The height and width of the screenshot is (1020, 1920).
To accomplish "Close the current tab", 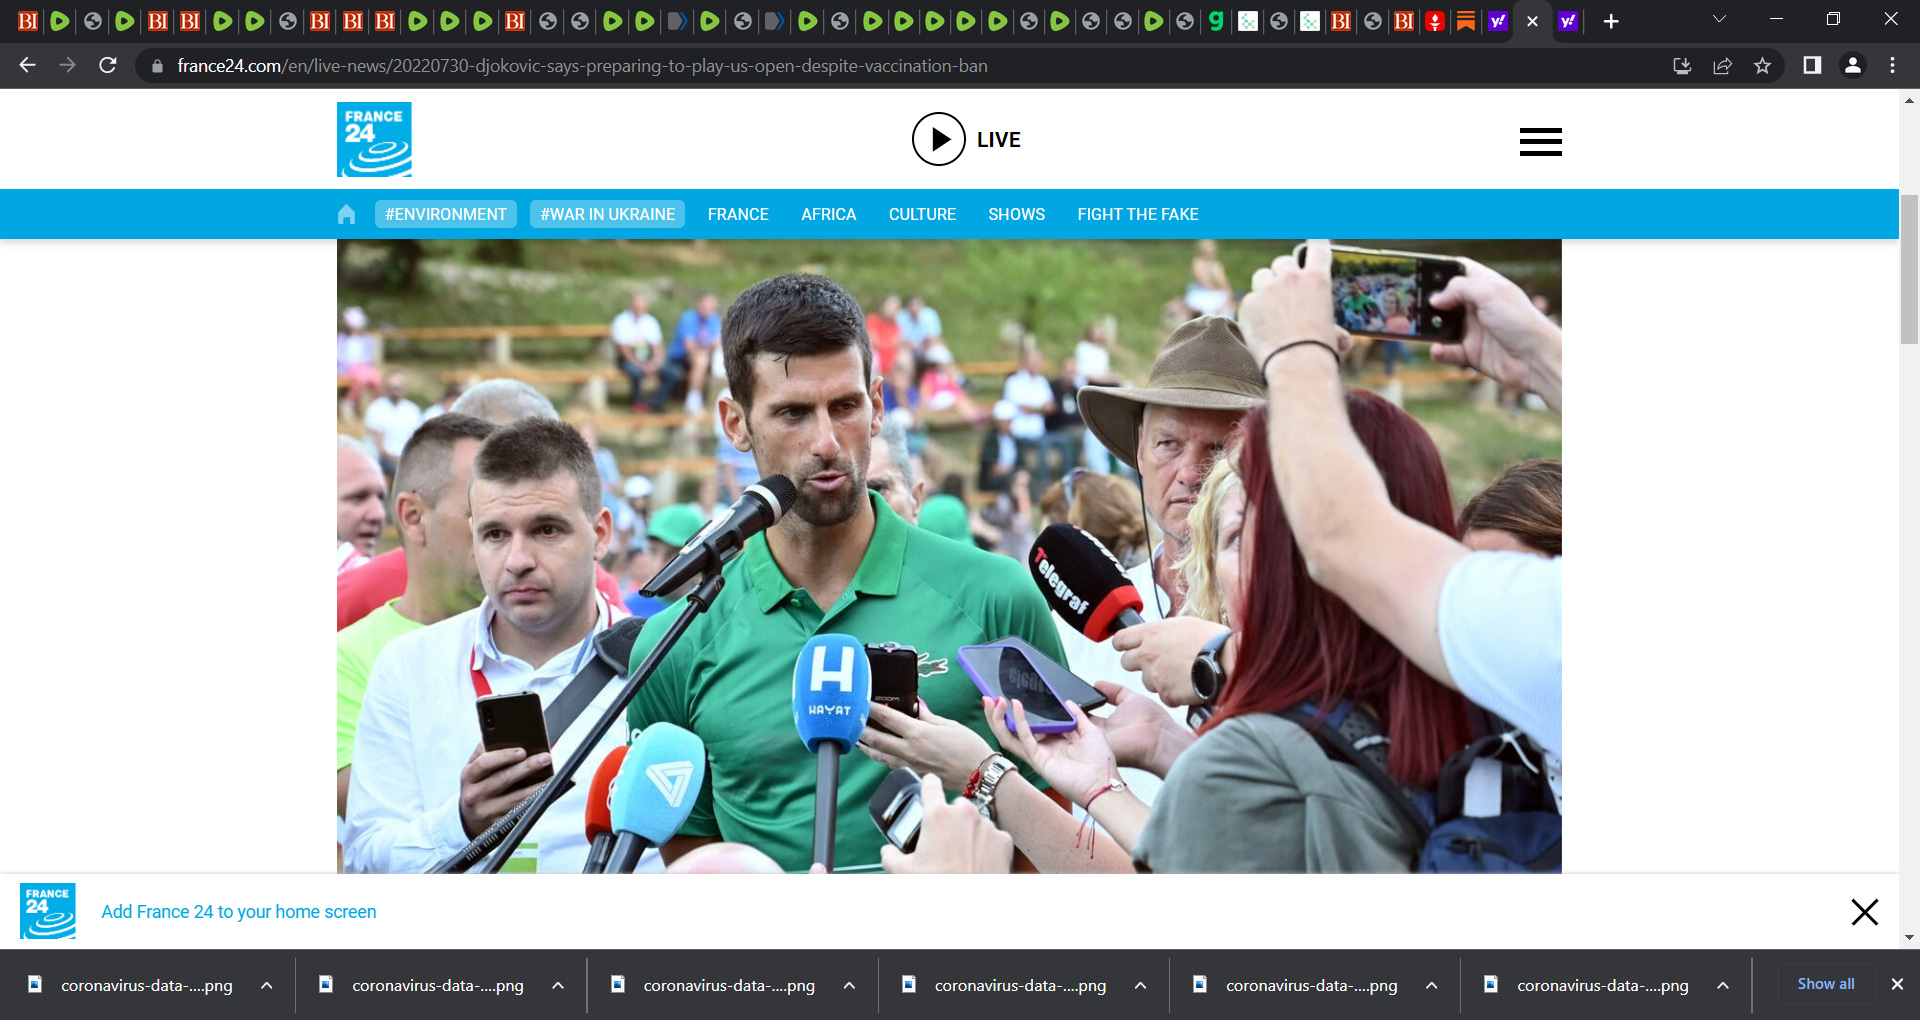I will (1532, 21).
